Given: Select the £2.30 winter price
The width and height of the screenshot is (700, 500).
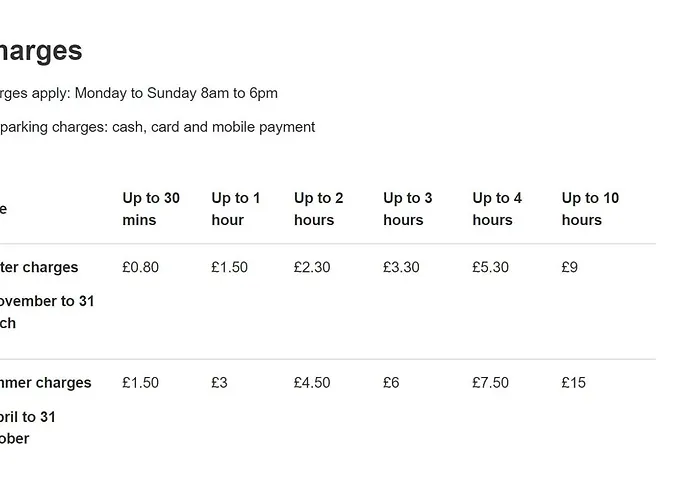Looking at the screenshot, I should pyautogui.click(x=312, y=267).
